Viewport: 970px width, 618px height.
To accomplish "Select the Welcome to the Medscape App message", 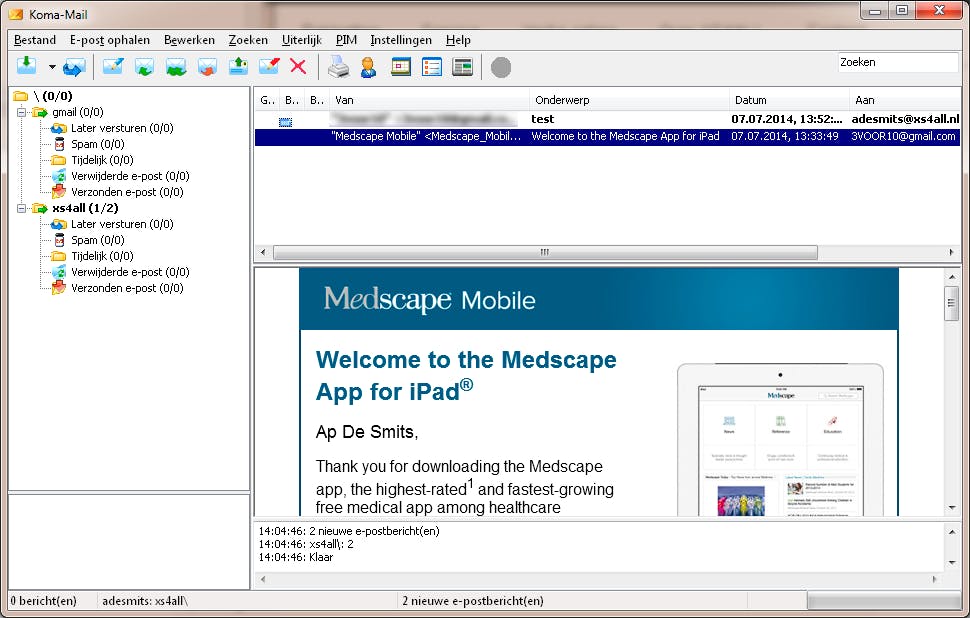I will tap(607, 137).
